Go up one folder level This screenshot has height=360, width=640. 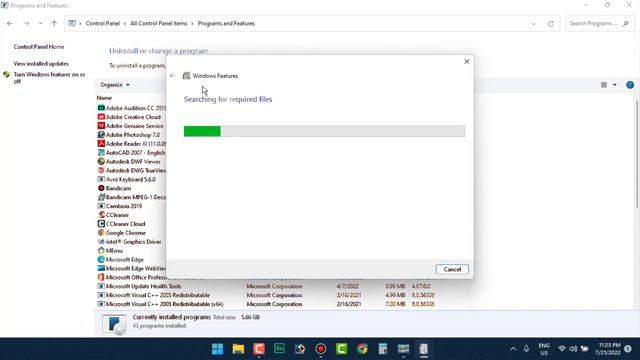pyautogui.click(x=54, y=24)
